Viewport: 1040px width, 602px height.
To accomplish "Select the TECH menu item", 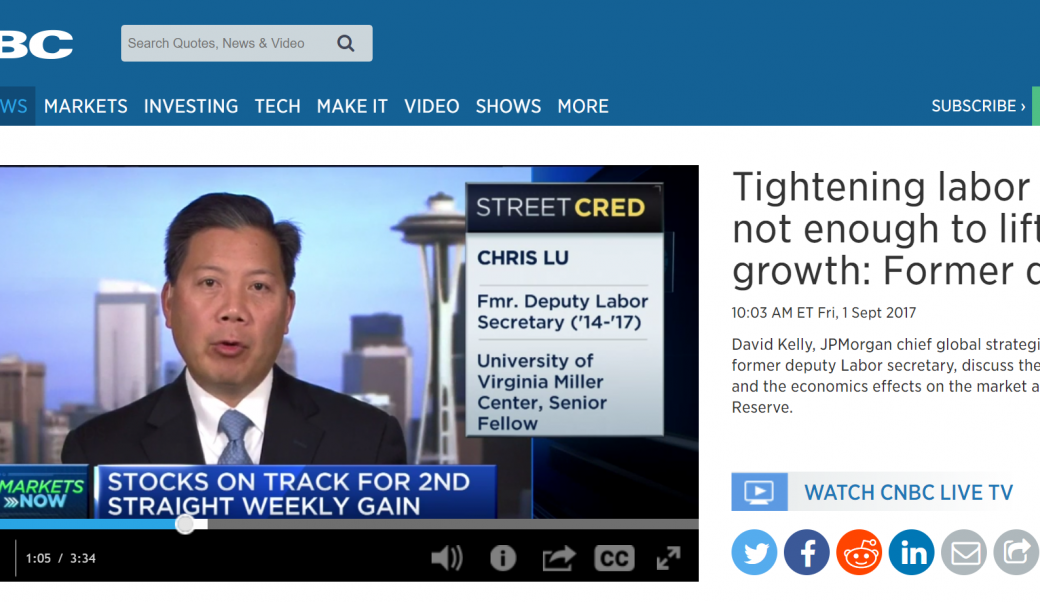I will click(277, 106).
